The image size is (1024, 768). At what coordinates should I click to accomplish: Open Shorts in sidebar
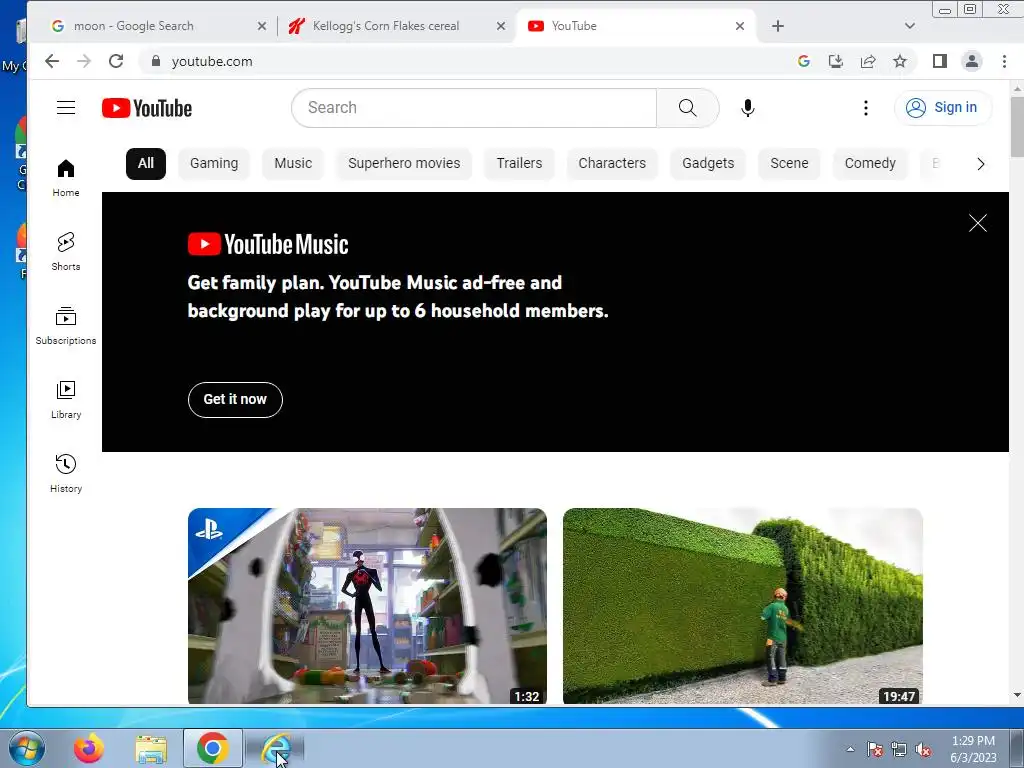[x=66, y=251]
